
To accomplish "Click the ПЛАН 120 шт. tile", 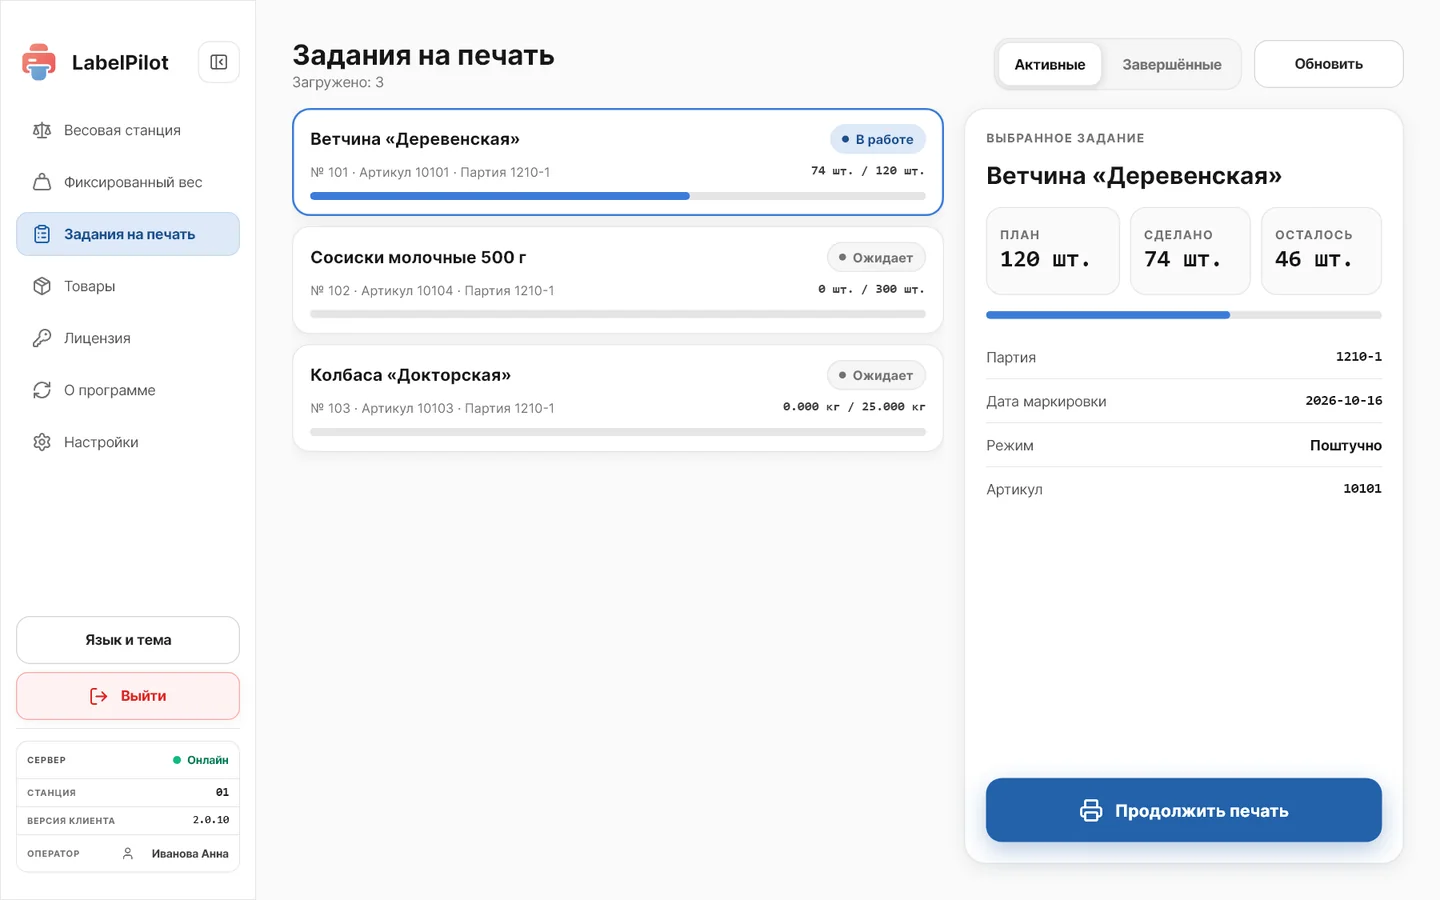I will pos(1053,251).
